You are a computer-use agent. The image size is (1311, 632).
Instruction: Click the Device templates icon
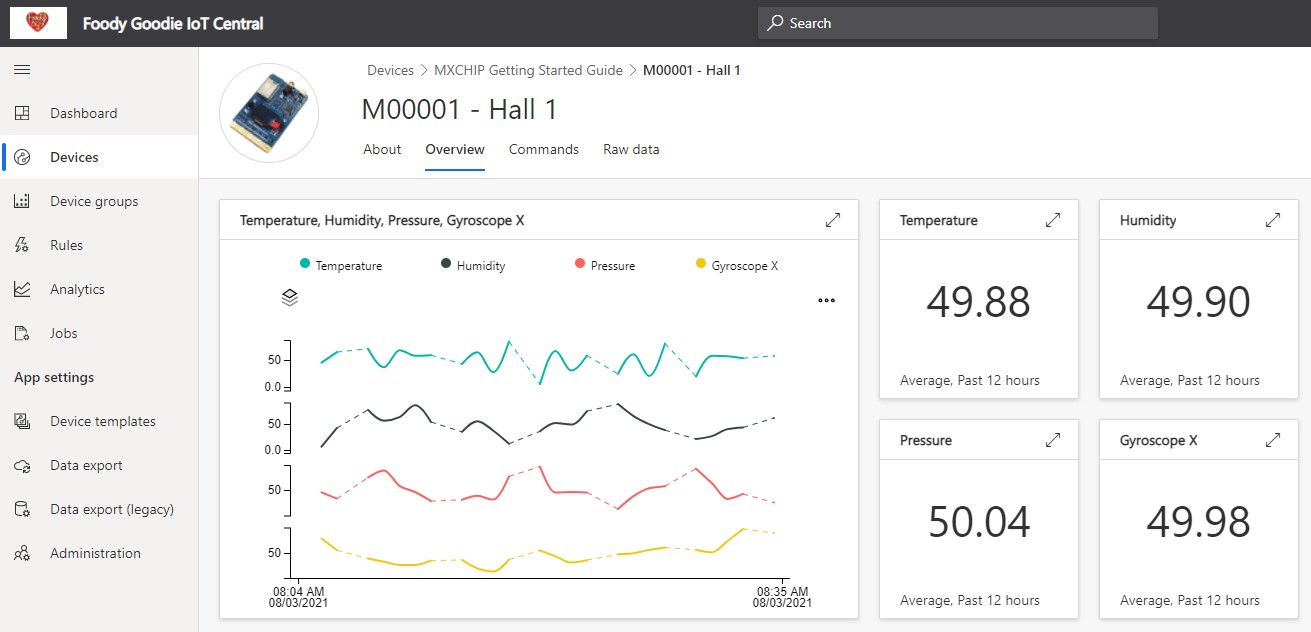pos(22,421)
